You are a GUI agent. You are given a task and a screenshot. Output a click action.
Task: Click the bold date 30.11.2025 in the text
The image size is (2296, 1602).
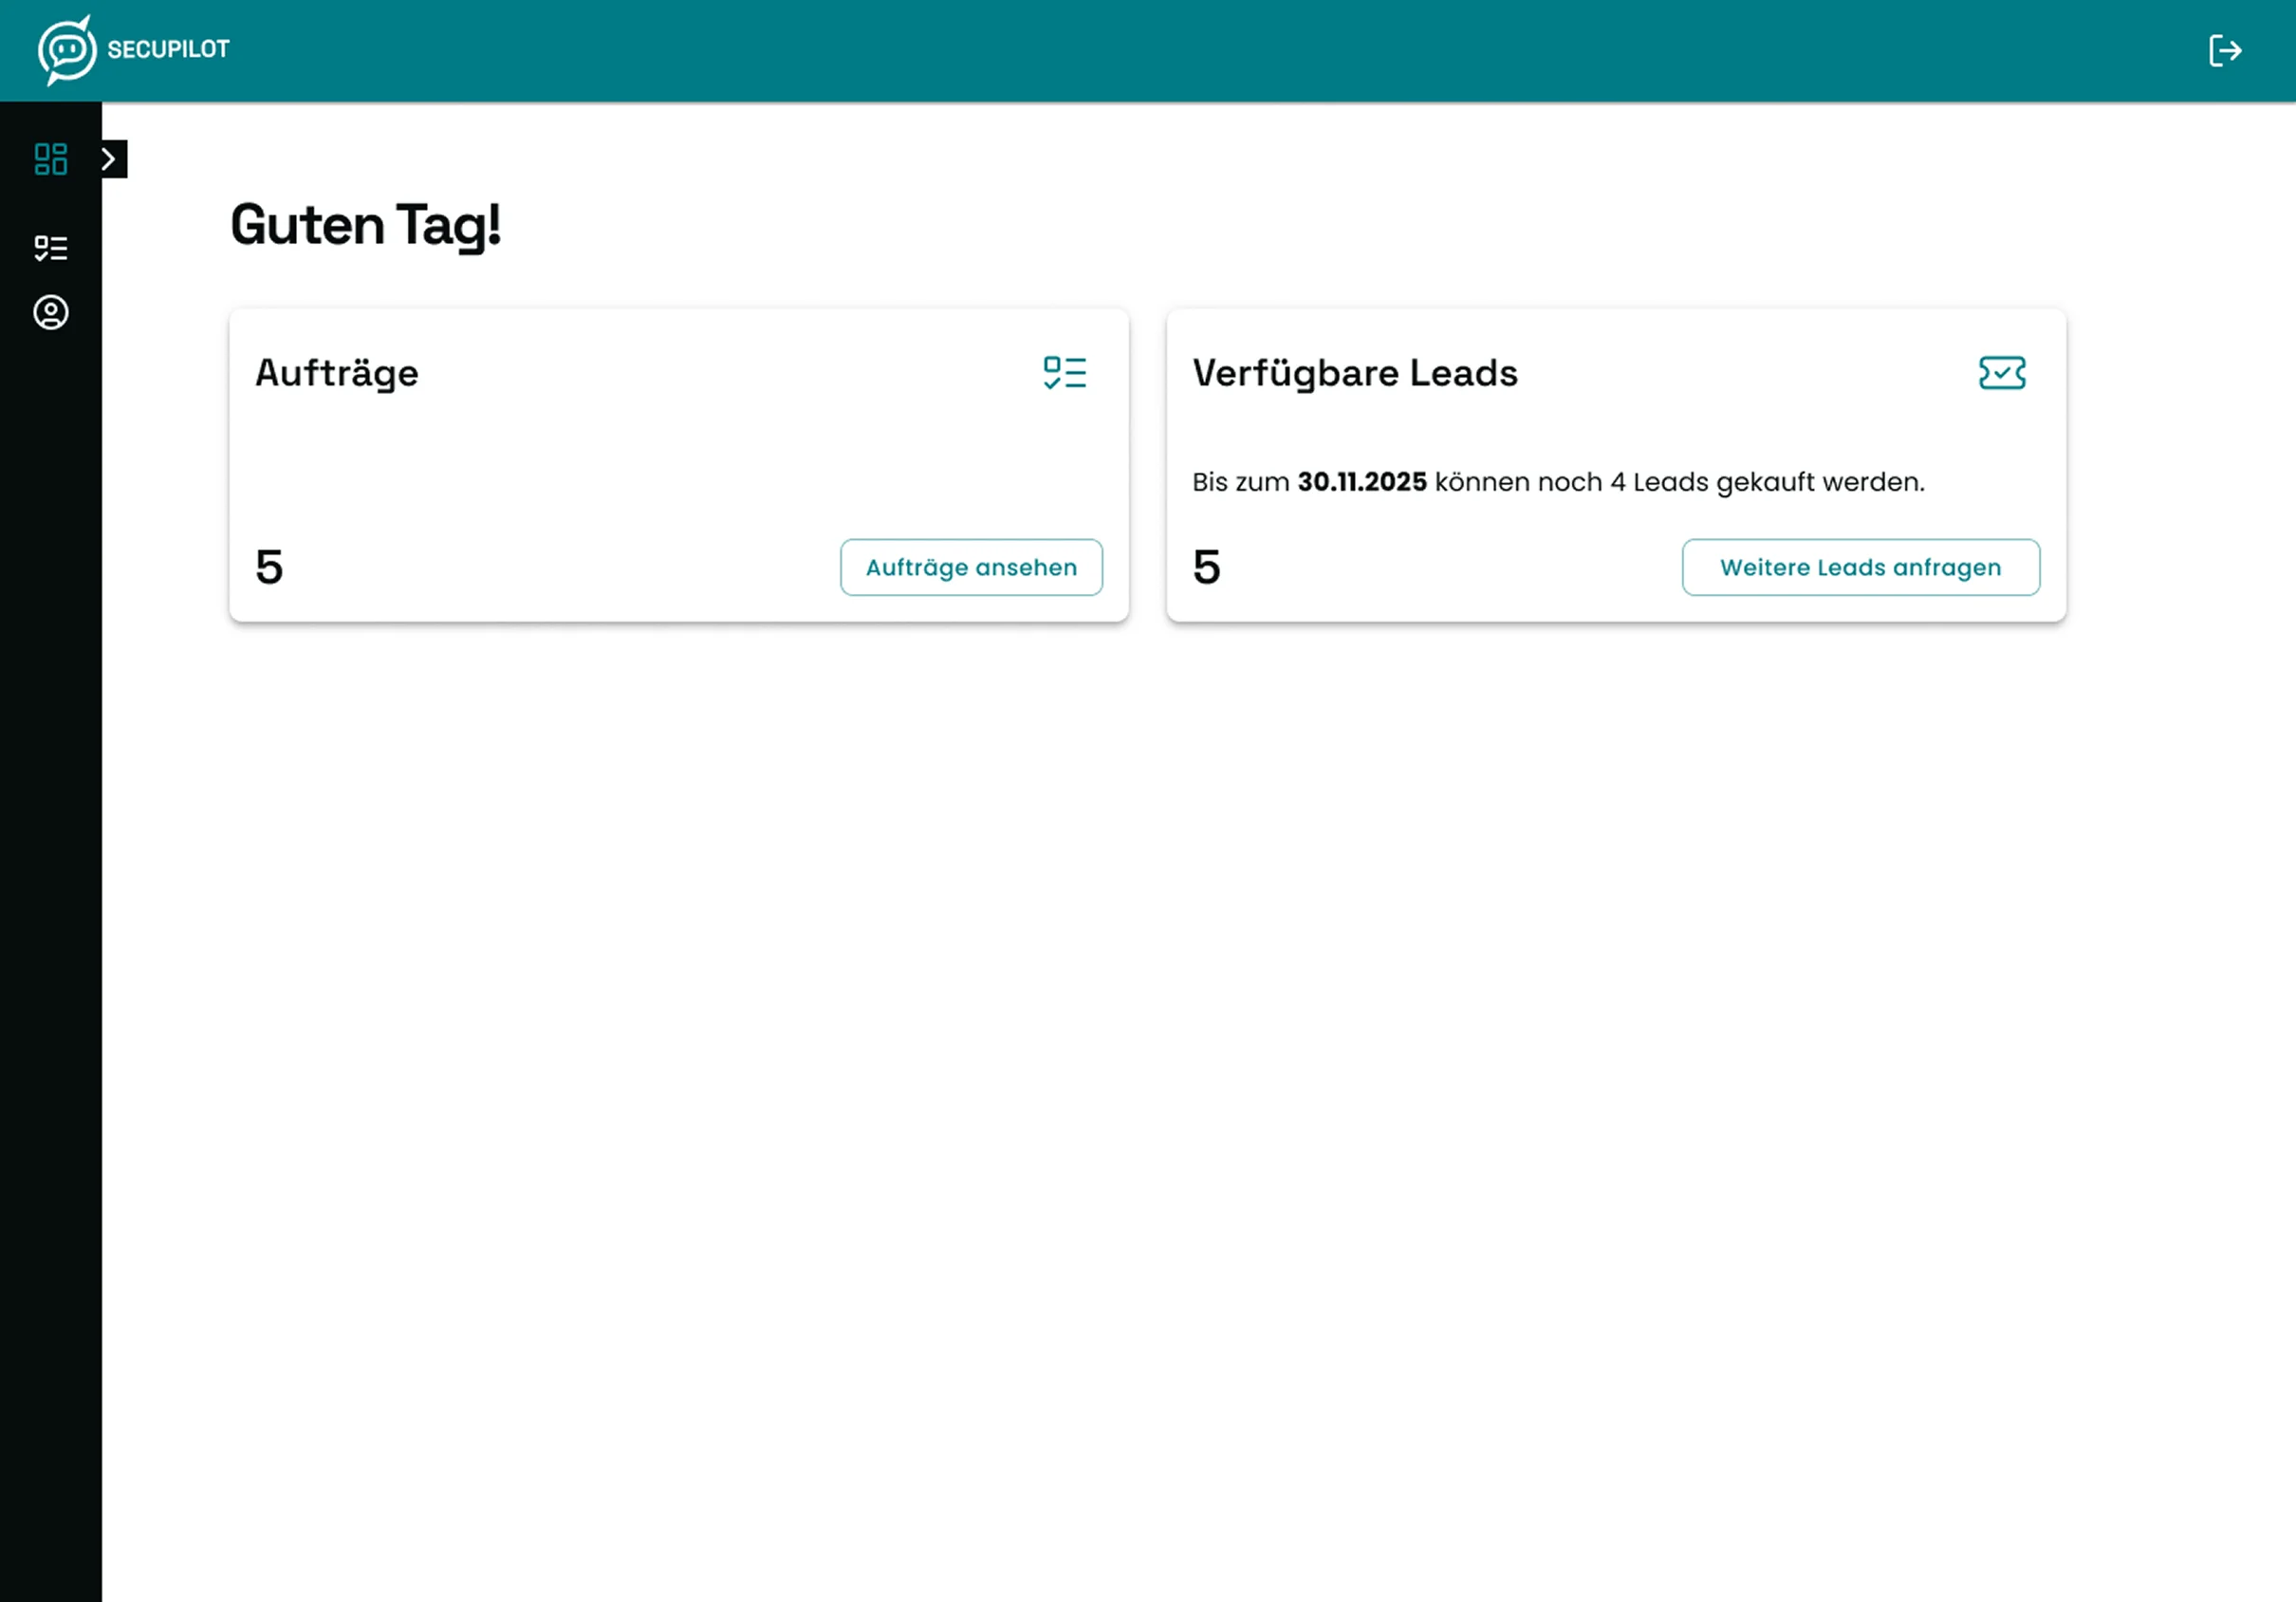pos(1362,481)
